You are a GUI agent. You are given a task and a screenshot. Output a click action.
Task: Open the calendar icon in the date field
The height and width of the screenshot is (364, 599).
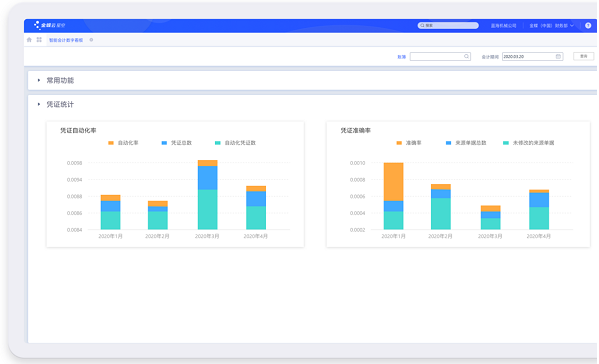[x=558, y=57]
